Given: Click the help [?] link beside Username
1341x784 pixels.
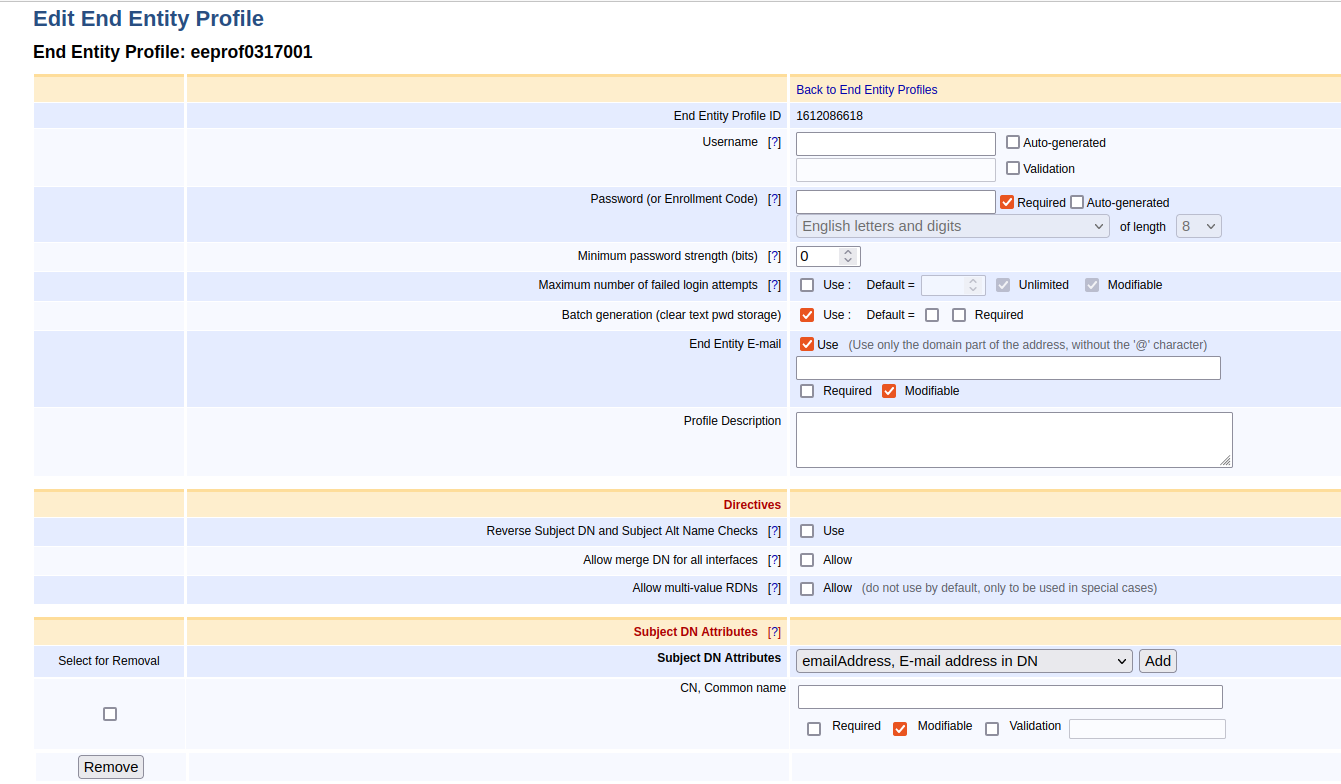Looking at the screenshot, I should tap(774, 143).
